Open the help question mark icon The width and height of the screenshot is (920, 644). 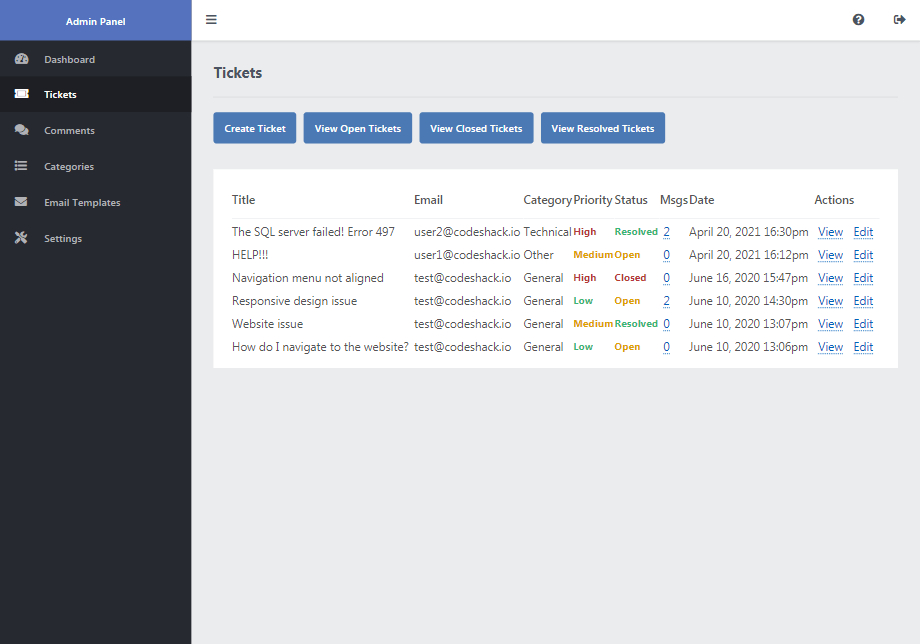pyautogui.click(x=858, y=19)
